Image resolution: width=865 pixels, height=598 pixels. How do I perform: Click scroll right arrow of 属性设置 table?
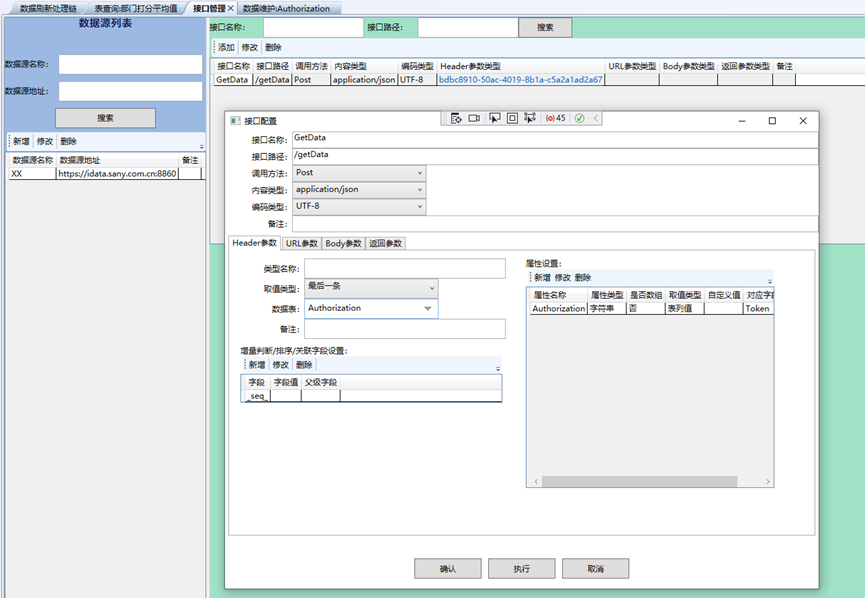(x=767, y=482)
